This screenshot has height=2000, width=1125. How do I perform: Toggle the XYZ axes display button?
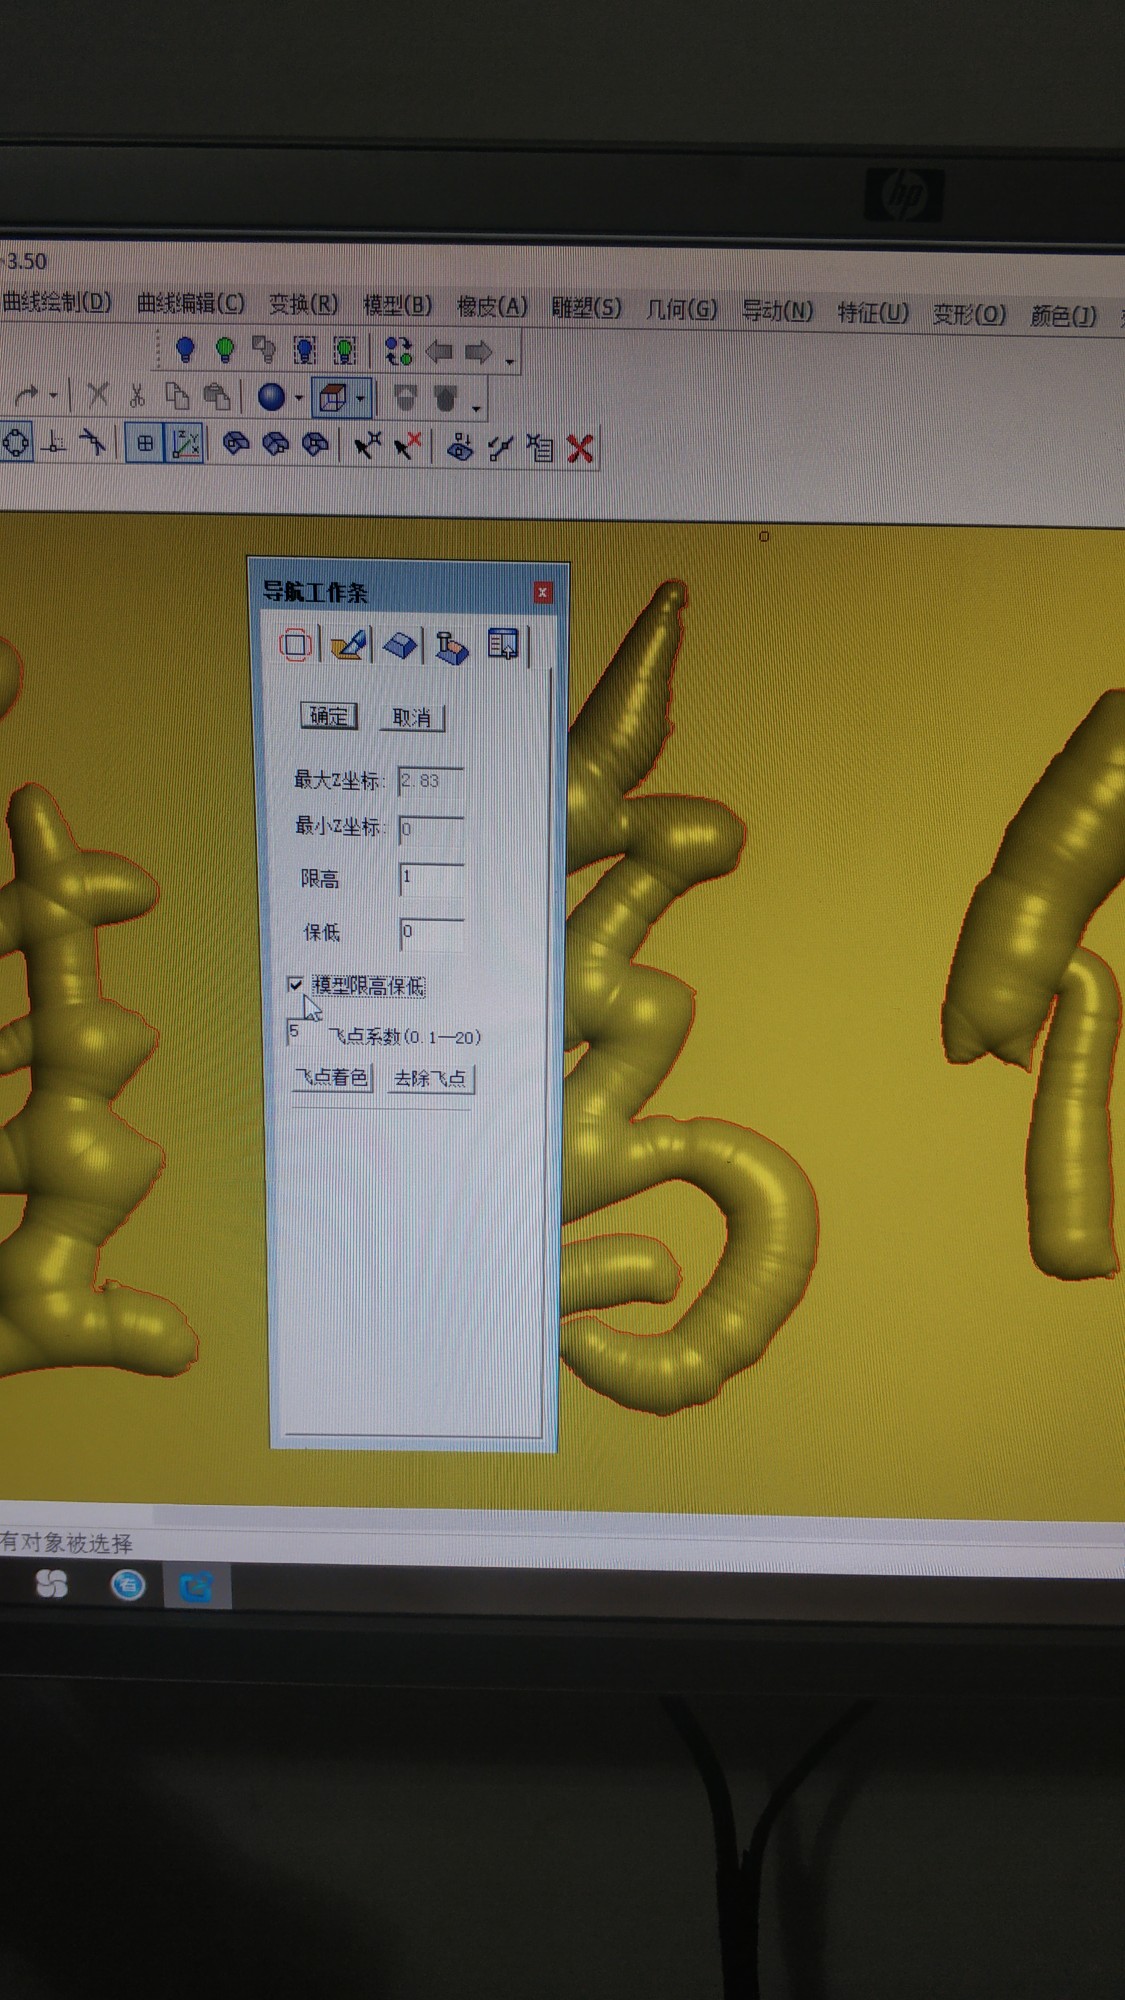[x=186, y=444]
